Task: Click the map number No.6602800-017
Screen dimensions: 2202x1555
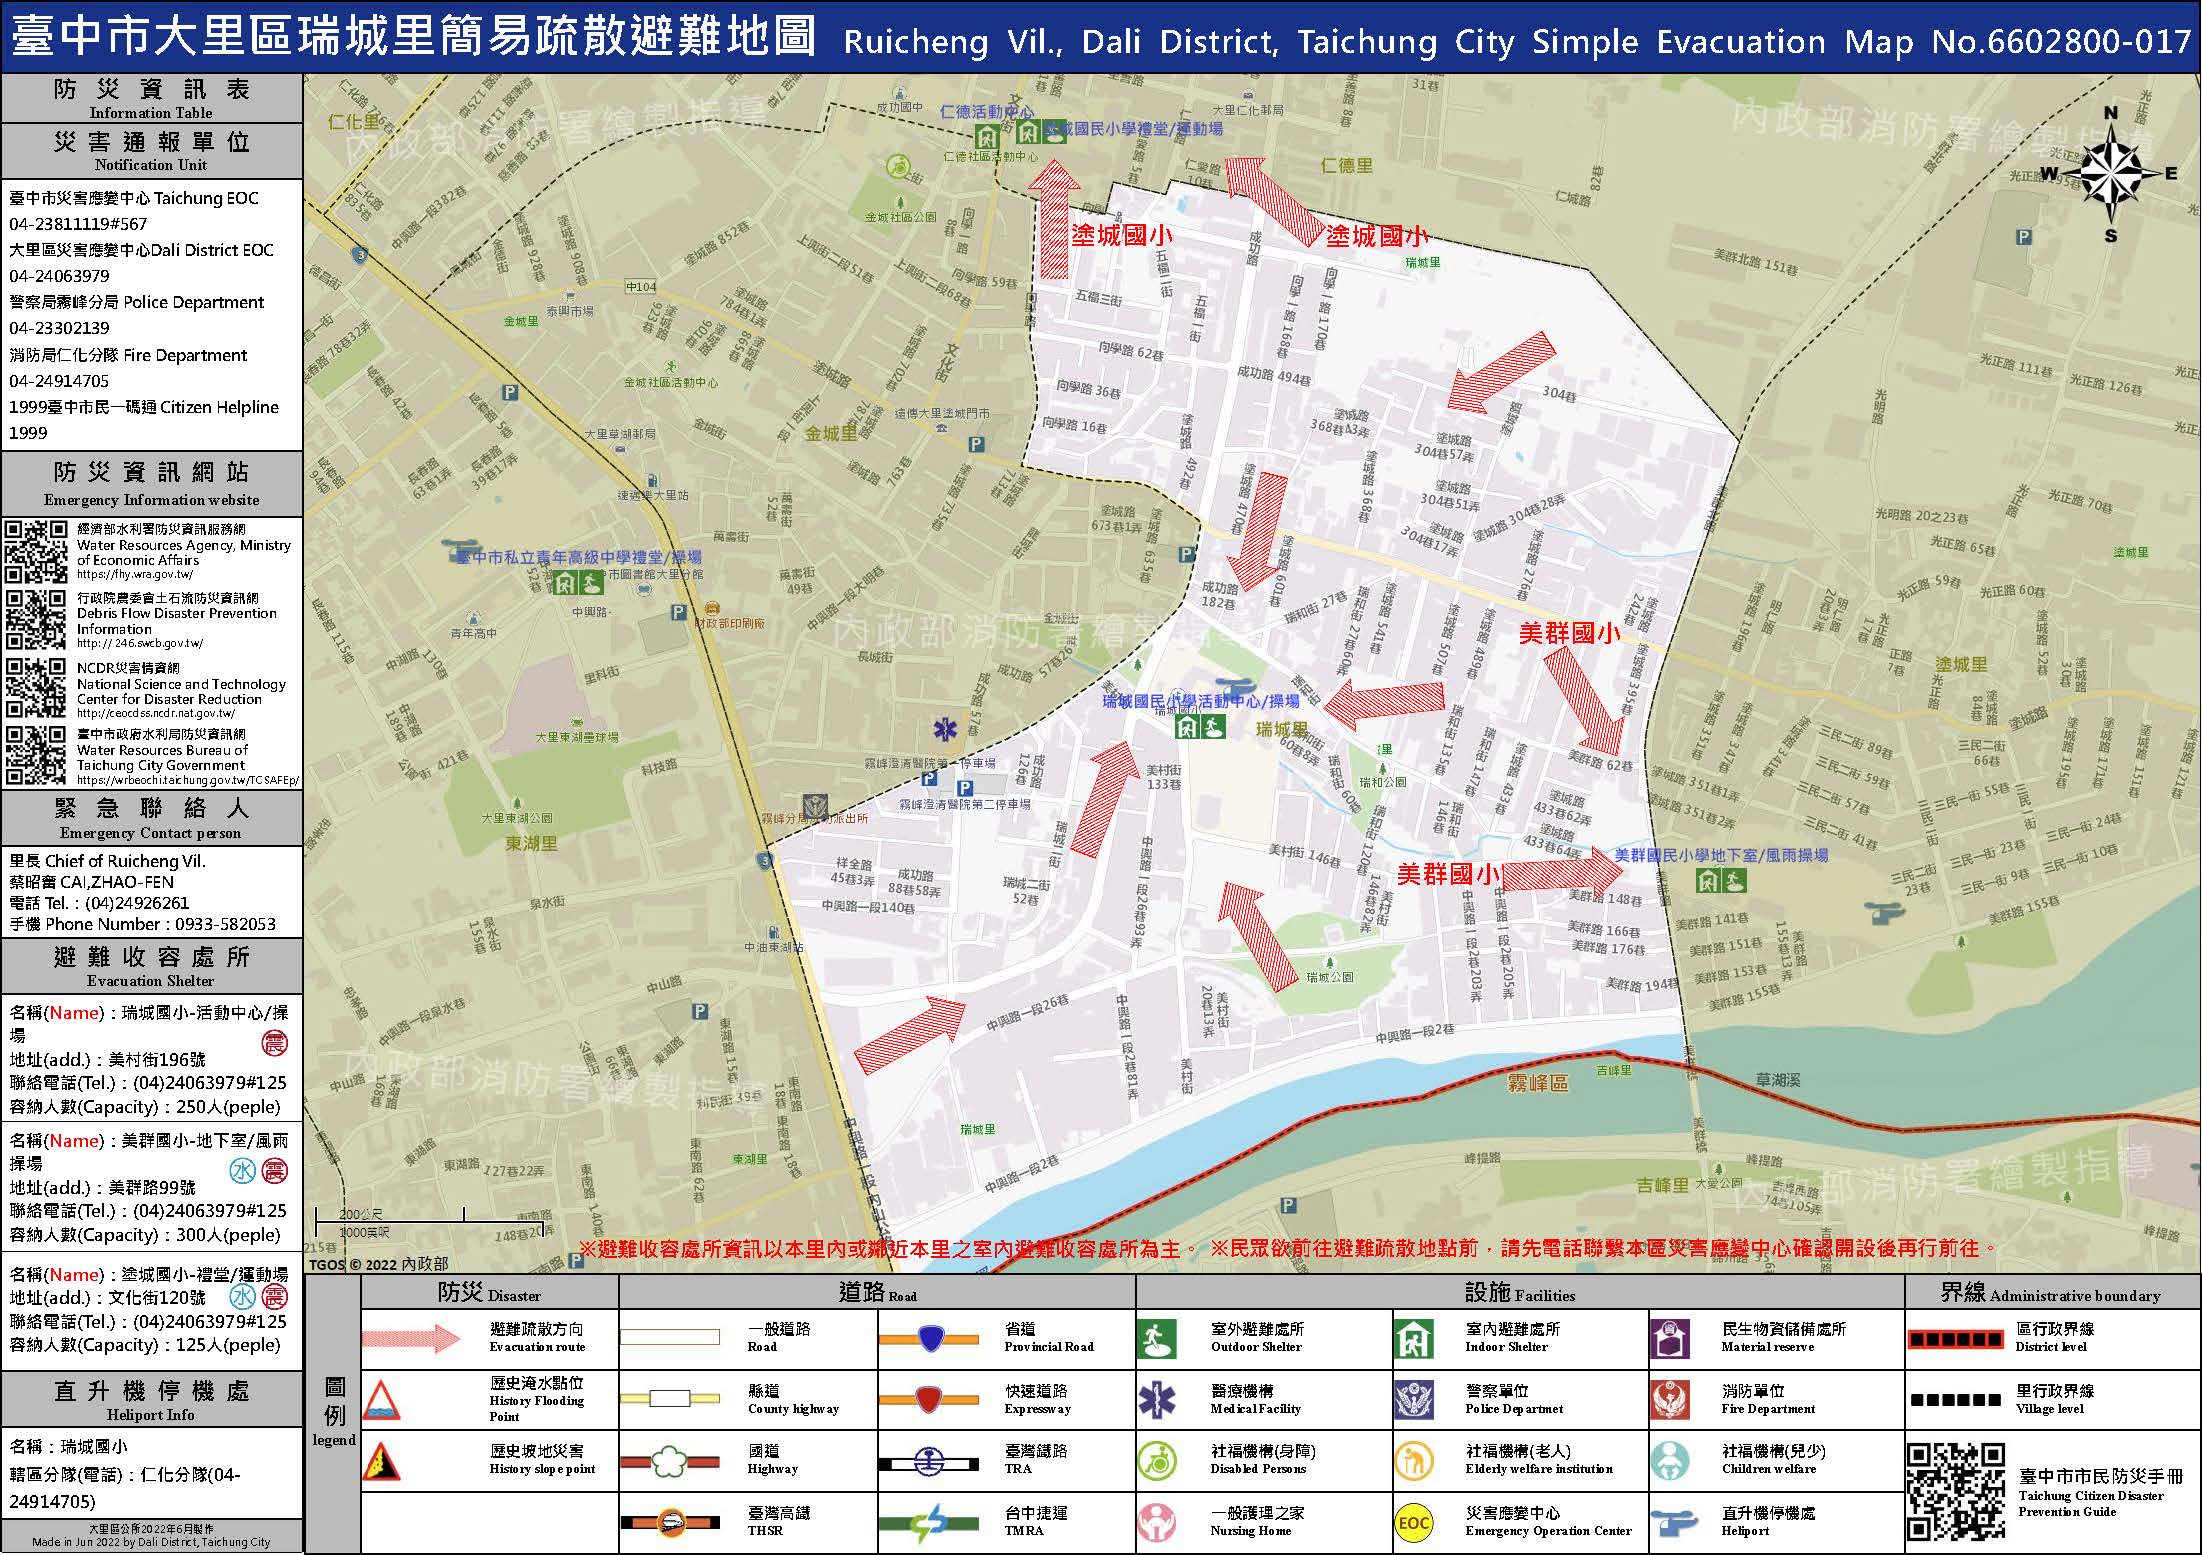Action: coord(2061,41)
